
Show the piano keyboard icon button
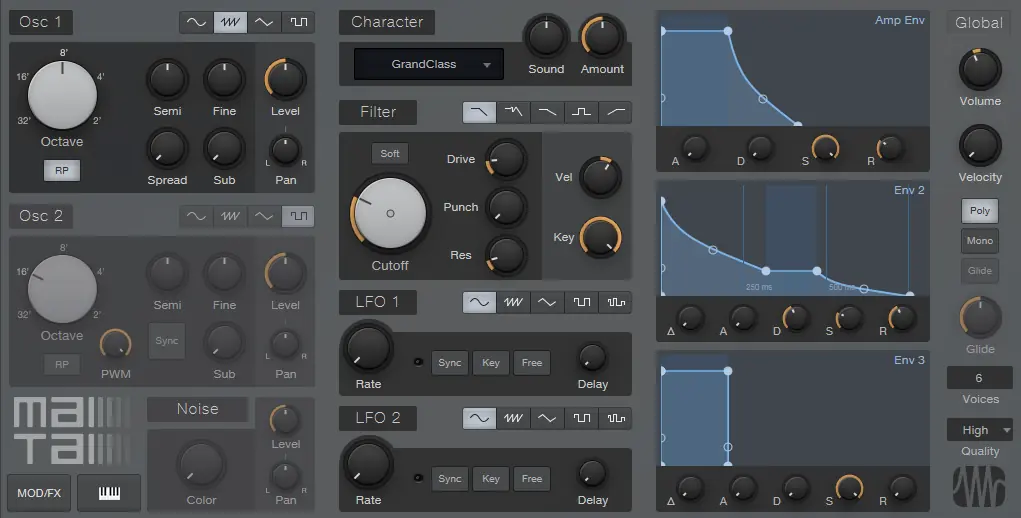click(109, 493)
